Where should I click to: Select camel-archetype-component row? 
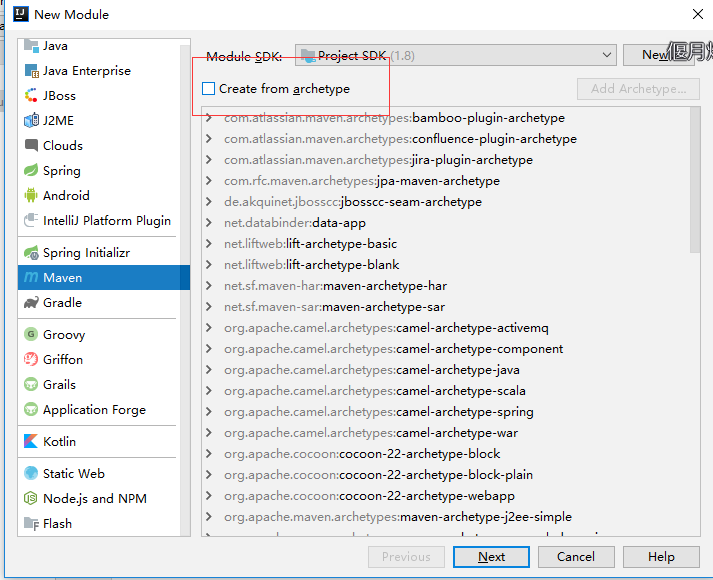click(446, 349)
